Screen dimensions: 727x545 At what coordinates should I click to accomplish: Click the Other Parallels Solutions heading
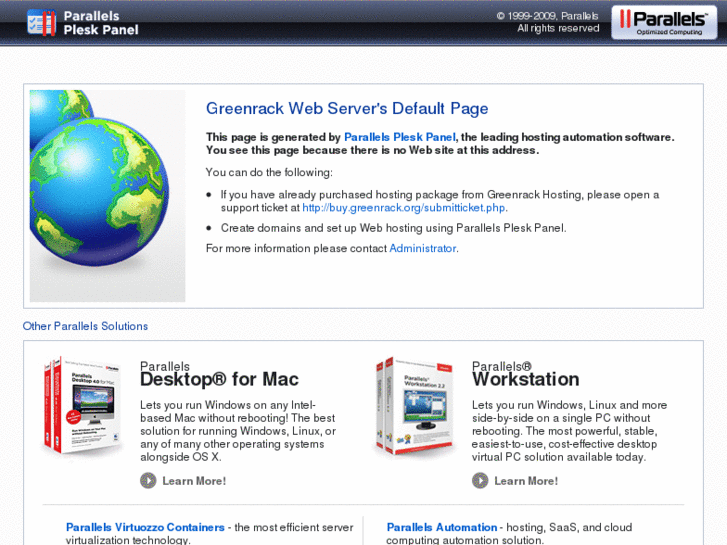(85, 326)
